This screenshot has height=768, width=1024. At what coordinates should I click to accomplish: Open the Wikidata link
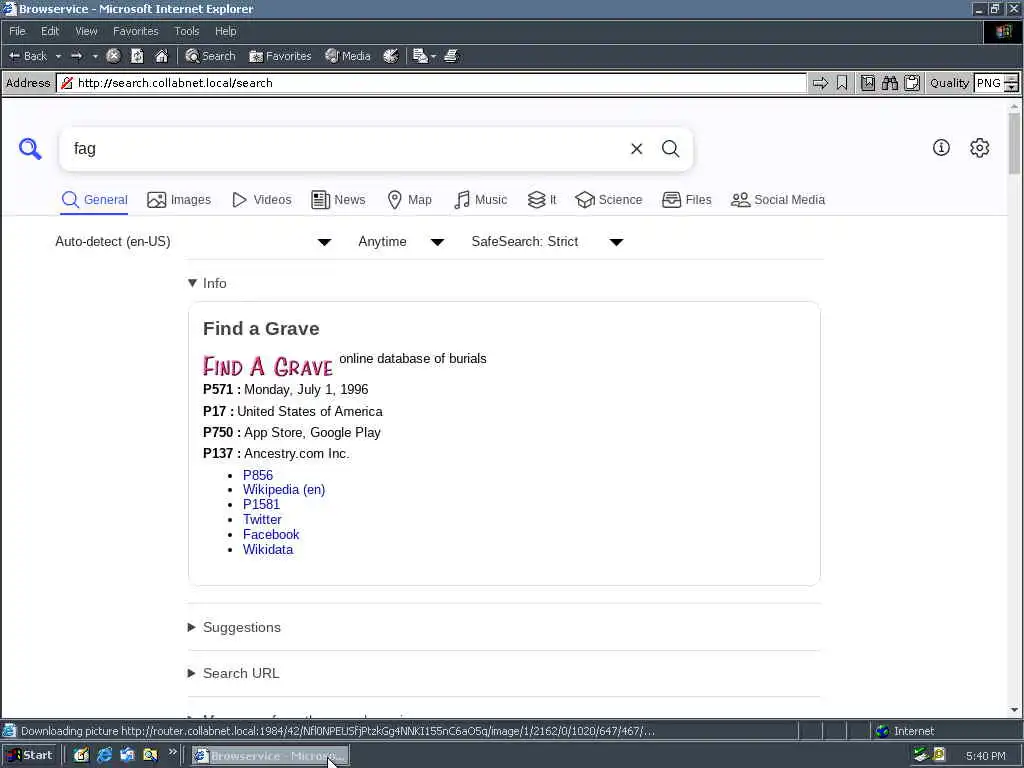tap(268, 550)
